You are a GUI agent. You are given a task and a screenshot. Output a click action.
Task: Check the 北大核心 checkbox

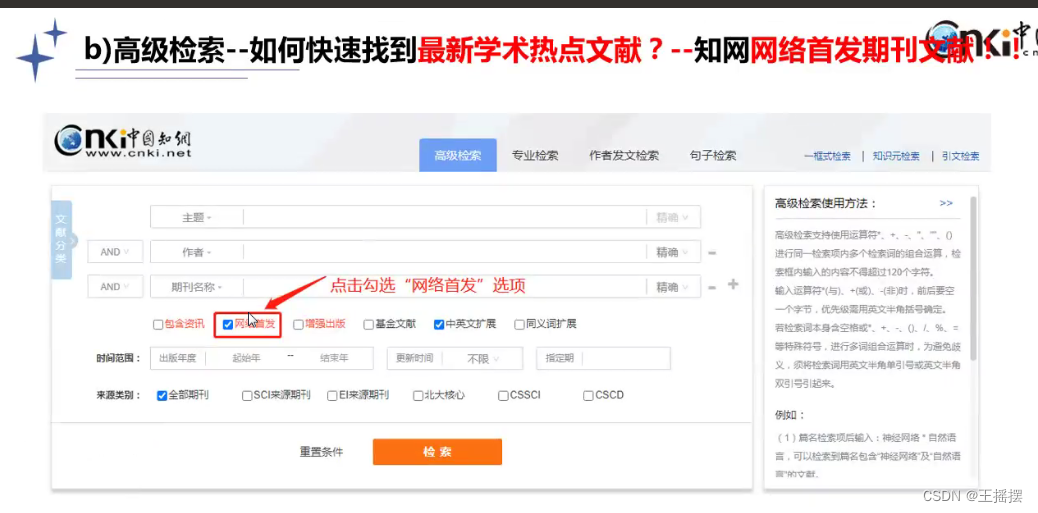tap(418, 396)
